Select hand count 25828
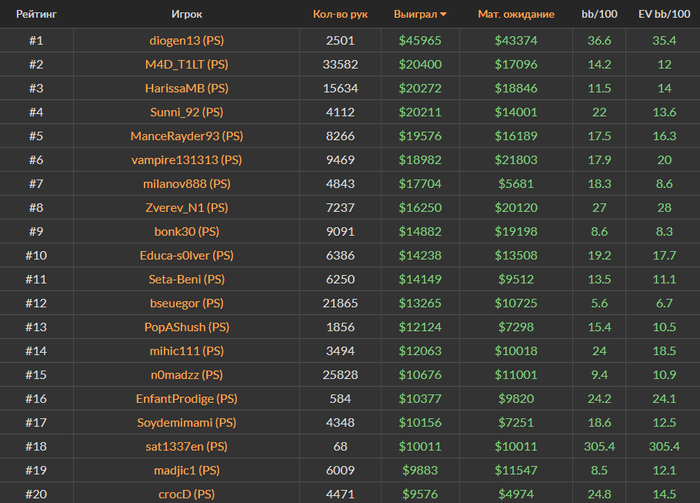 pos(340,375)
